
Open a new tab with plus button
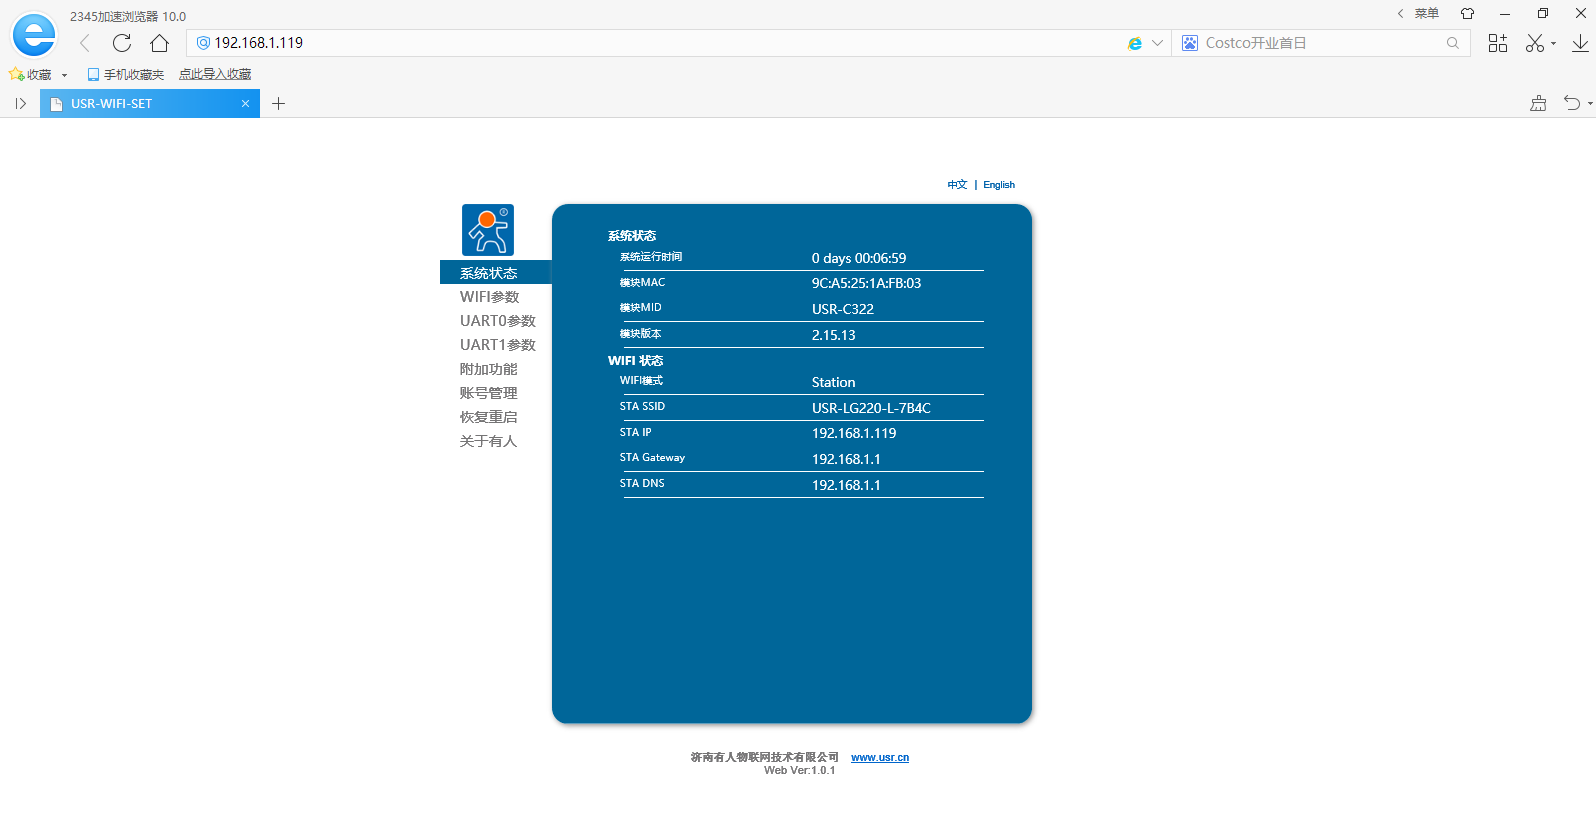(x=279, y=103)
